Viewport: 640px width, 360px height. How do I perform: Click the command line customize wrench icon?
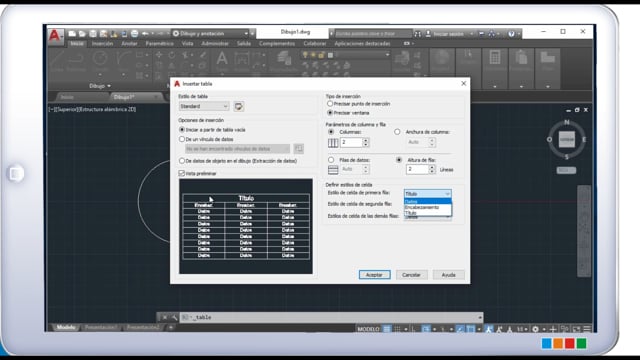point(174,317)
